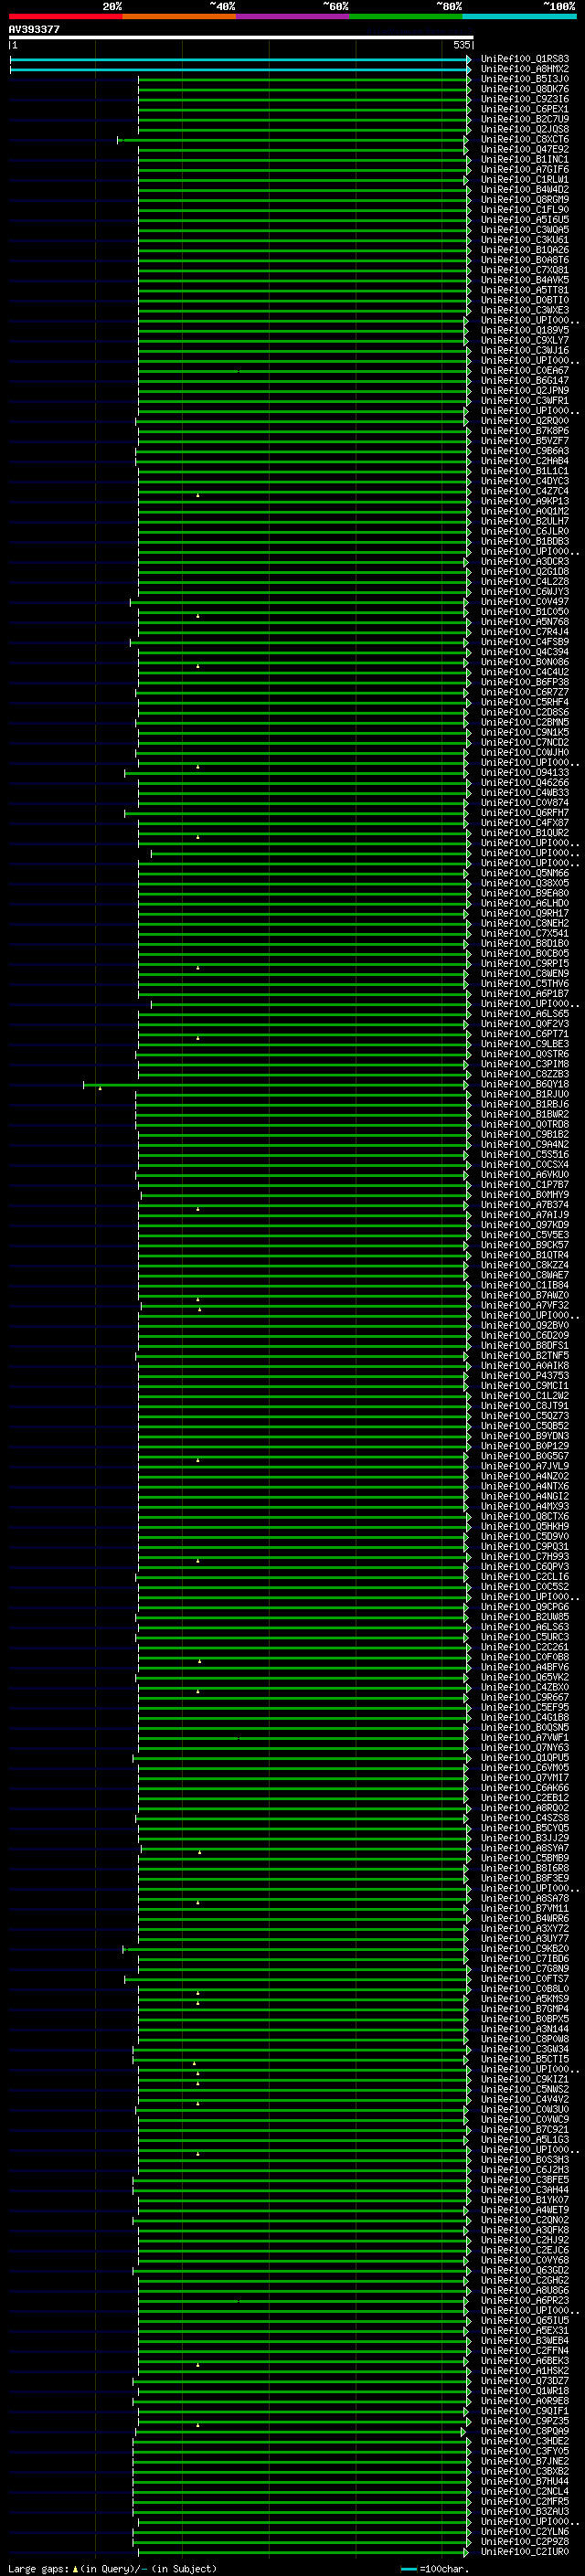Select the UniRef100_C1RLW1 hit
Viewport: 585px width, 2576px height.
click(x=524, y=180)
